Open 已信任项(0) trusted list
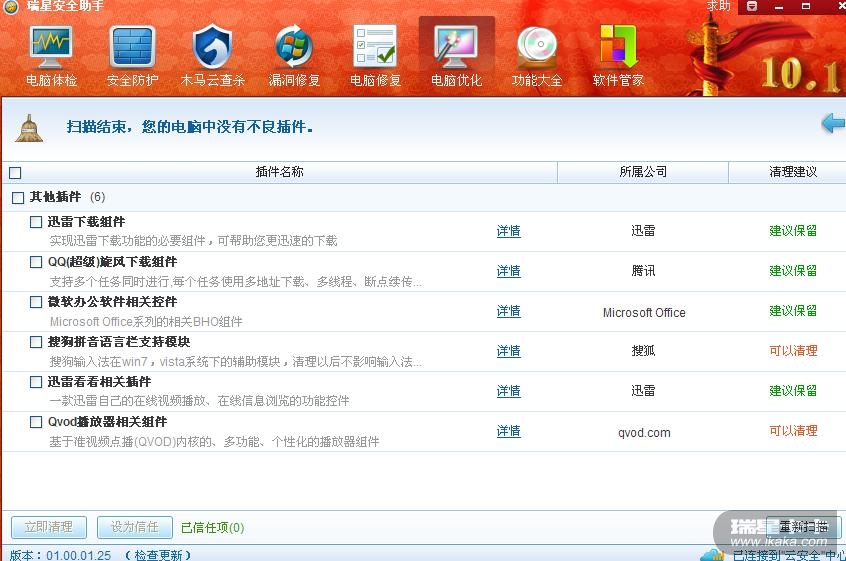The image size is (846, 561). point(213,528)
